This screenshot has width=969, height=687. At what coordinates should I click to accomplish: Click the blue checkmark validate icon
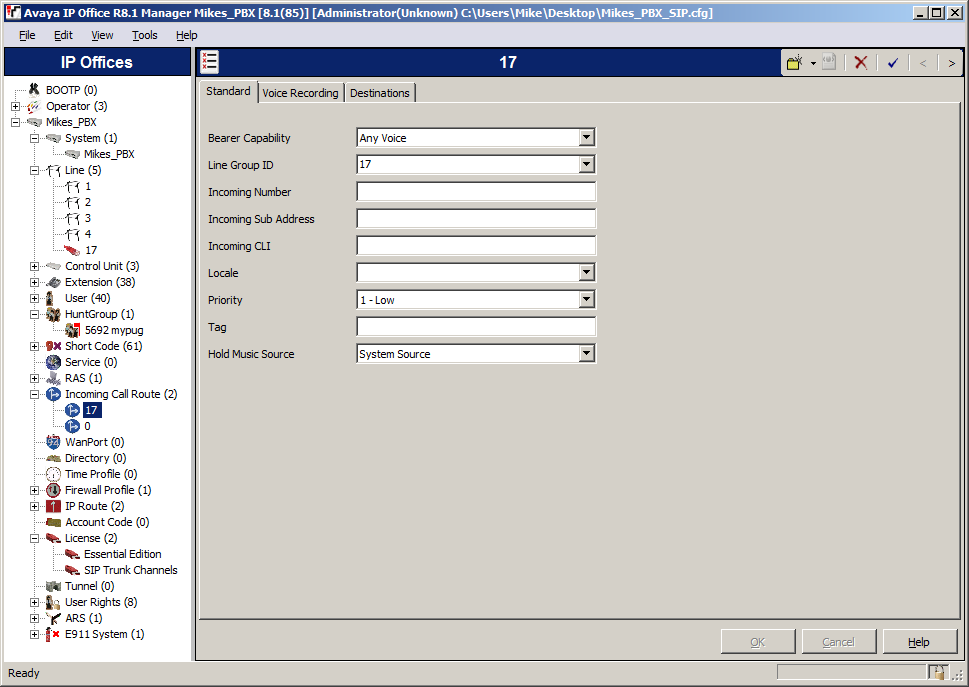click(x=892, y=62)
